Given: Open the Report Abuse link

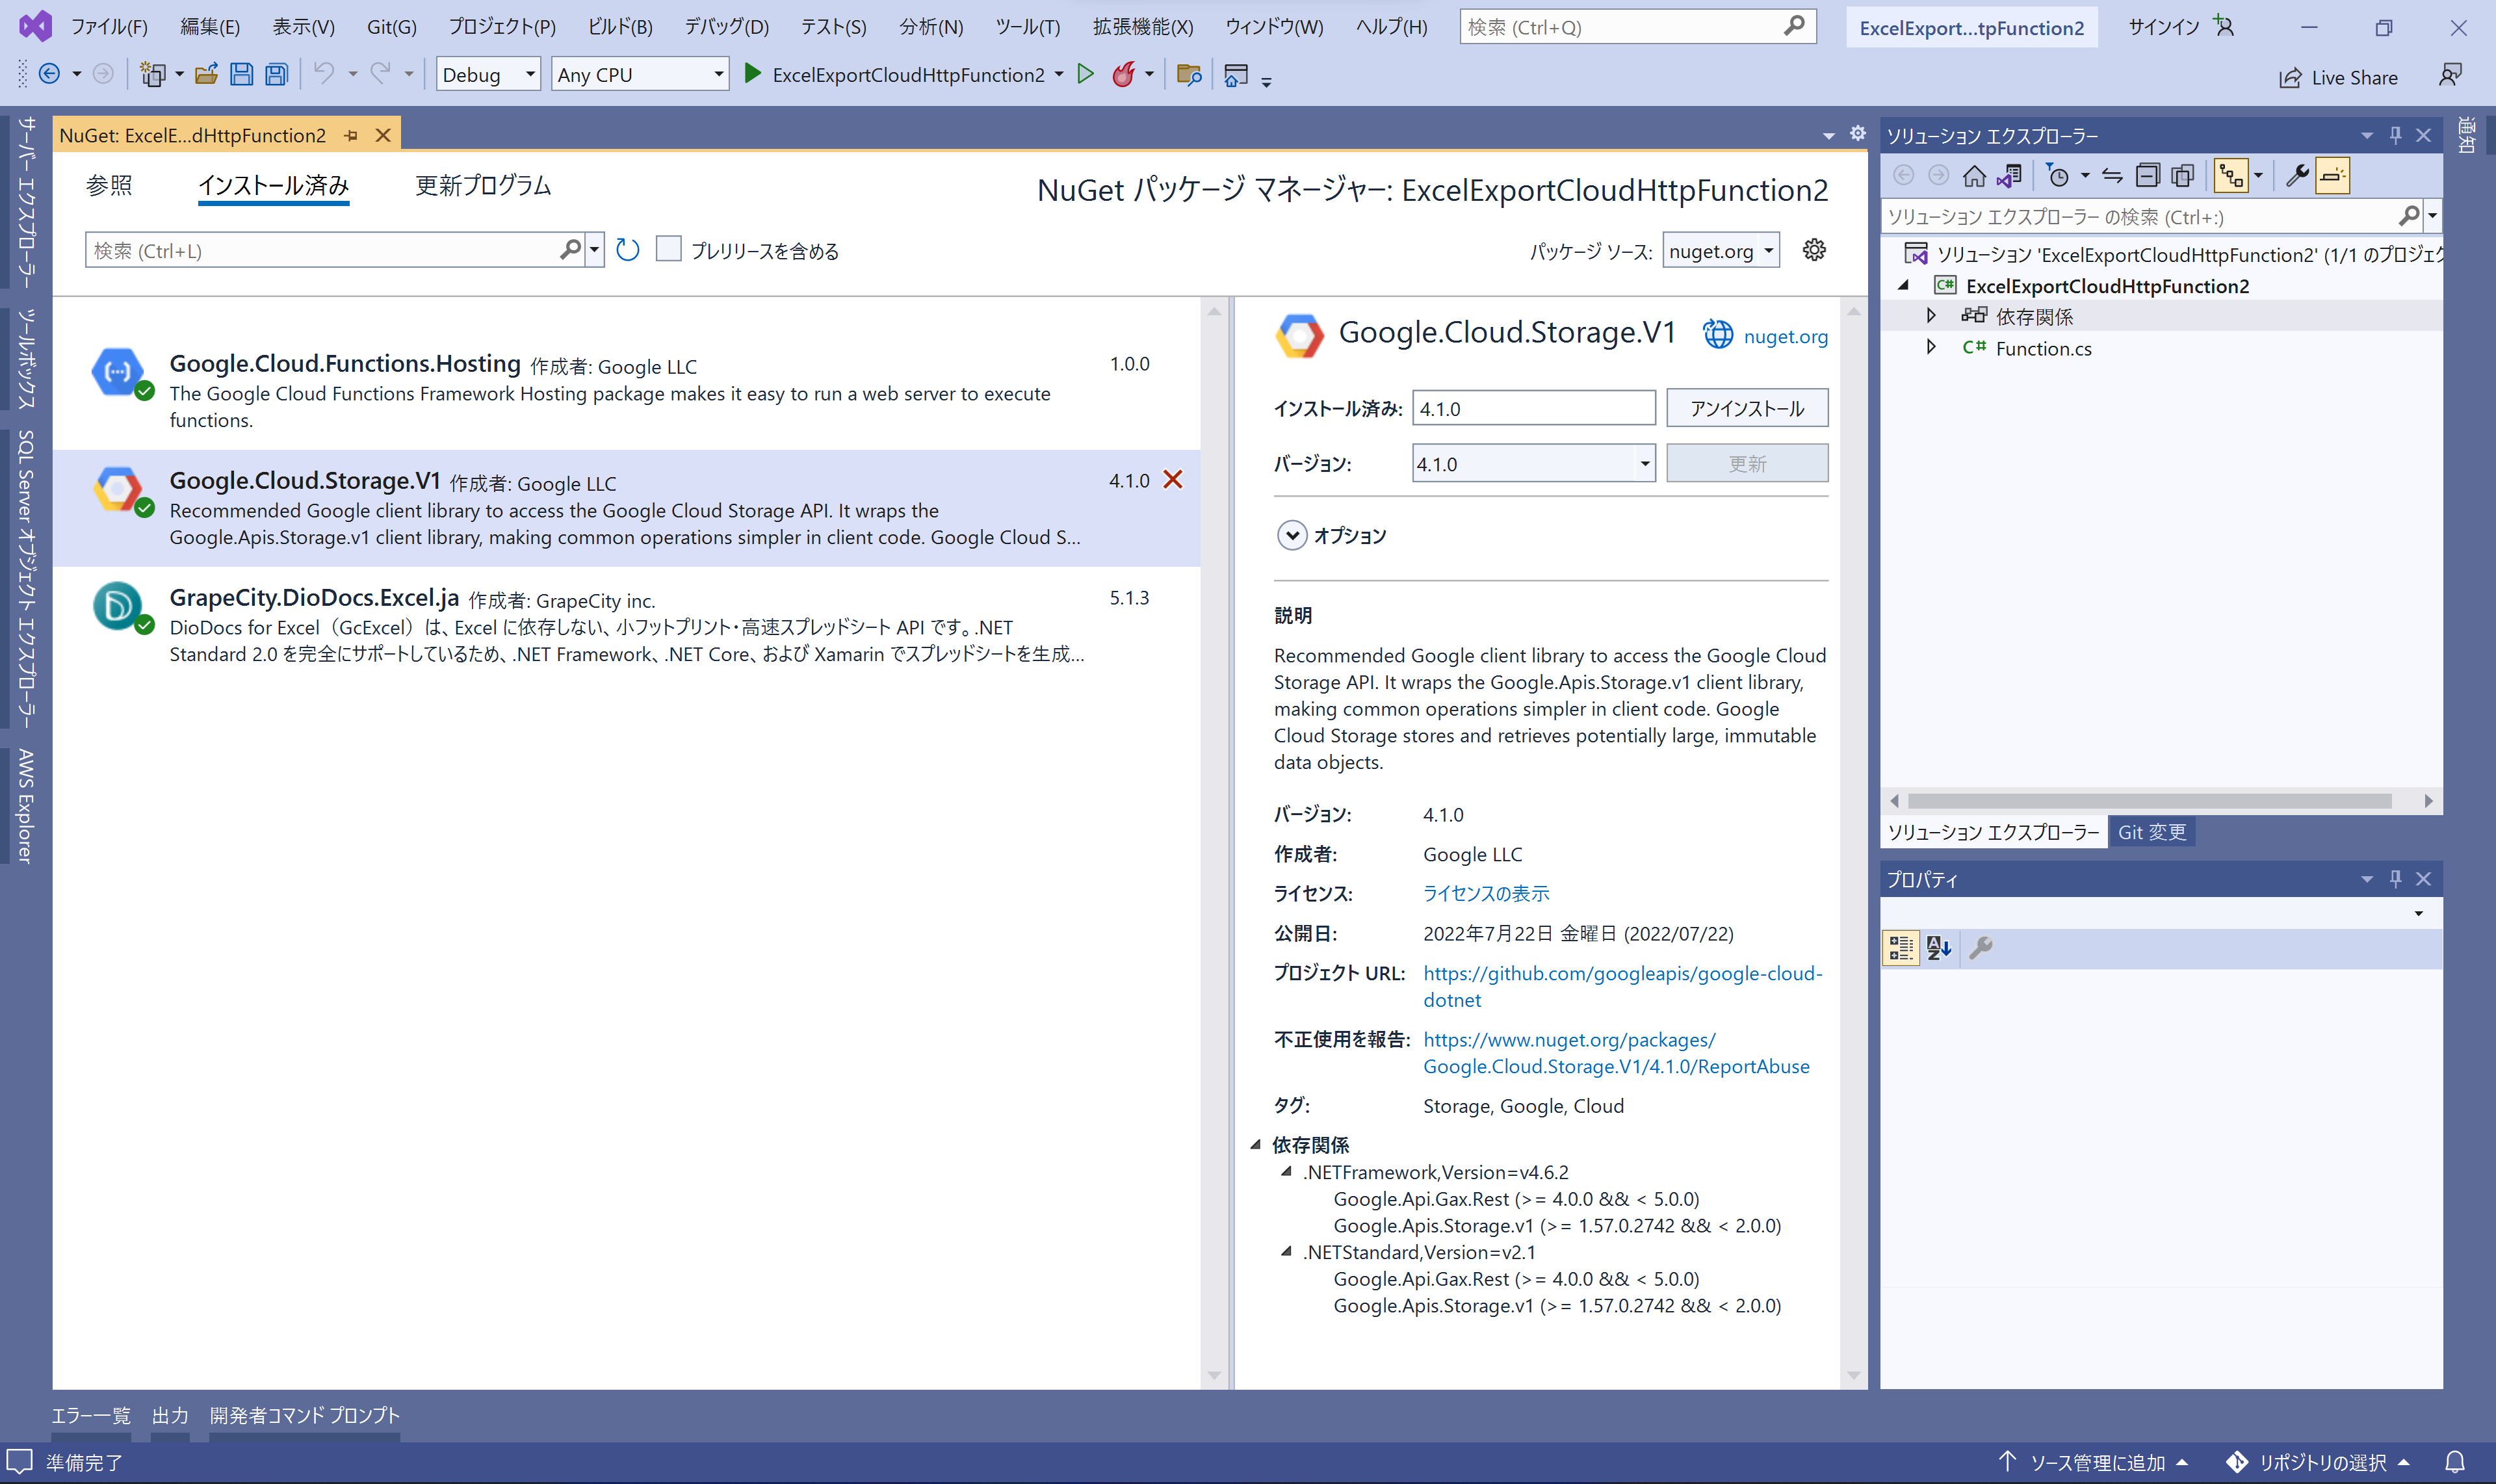Looking at the screenshot, I should click(1616, 1053).
